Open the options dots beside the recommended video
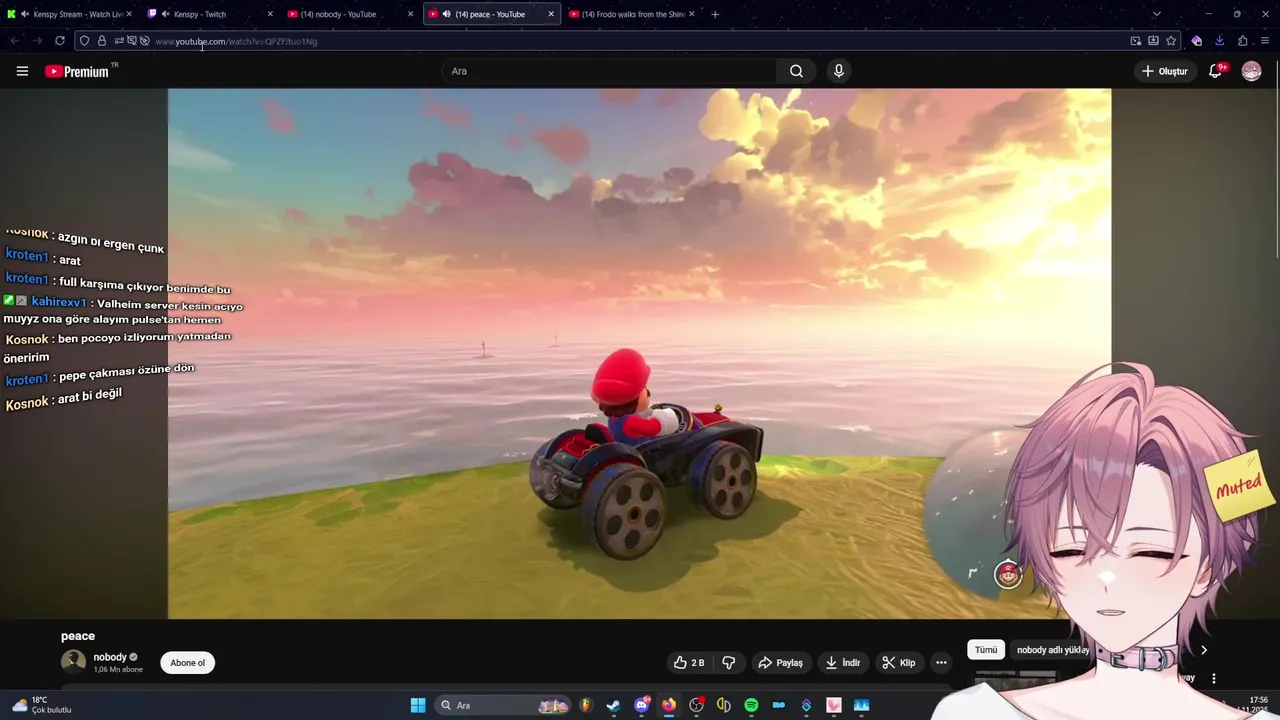The width and height of the screenshot is (1280, 720). [x=1213, y=678]
